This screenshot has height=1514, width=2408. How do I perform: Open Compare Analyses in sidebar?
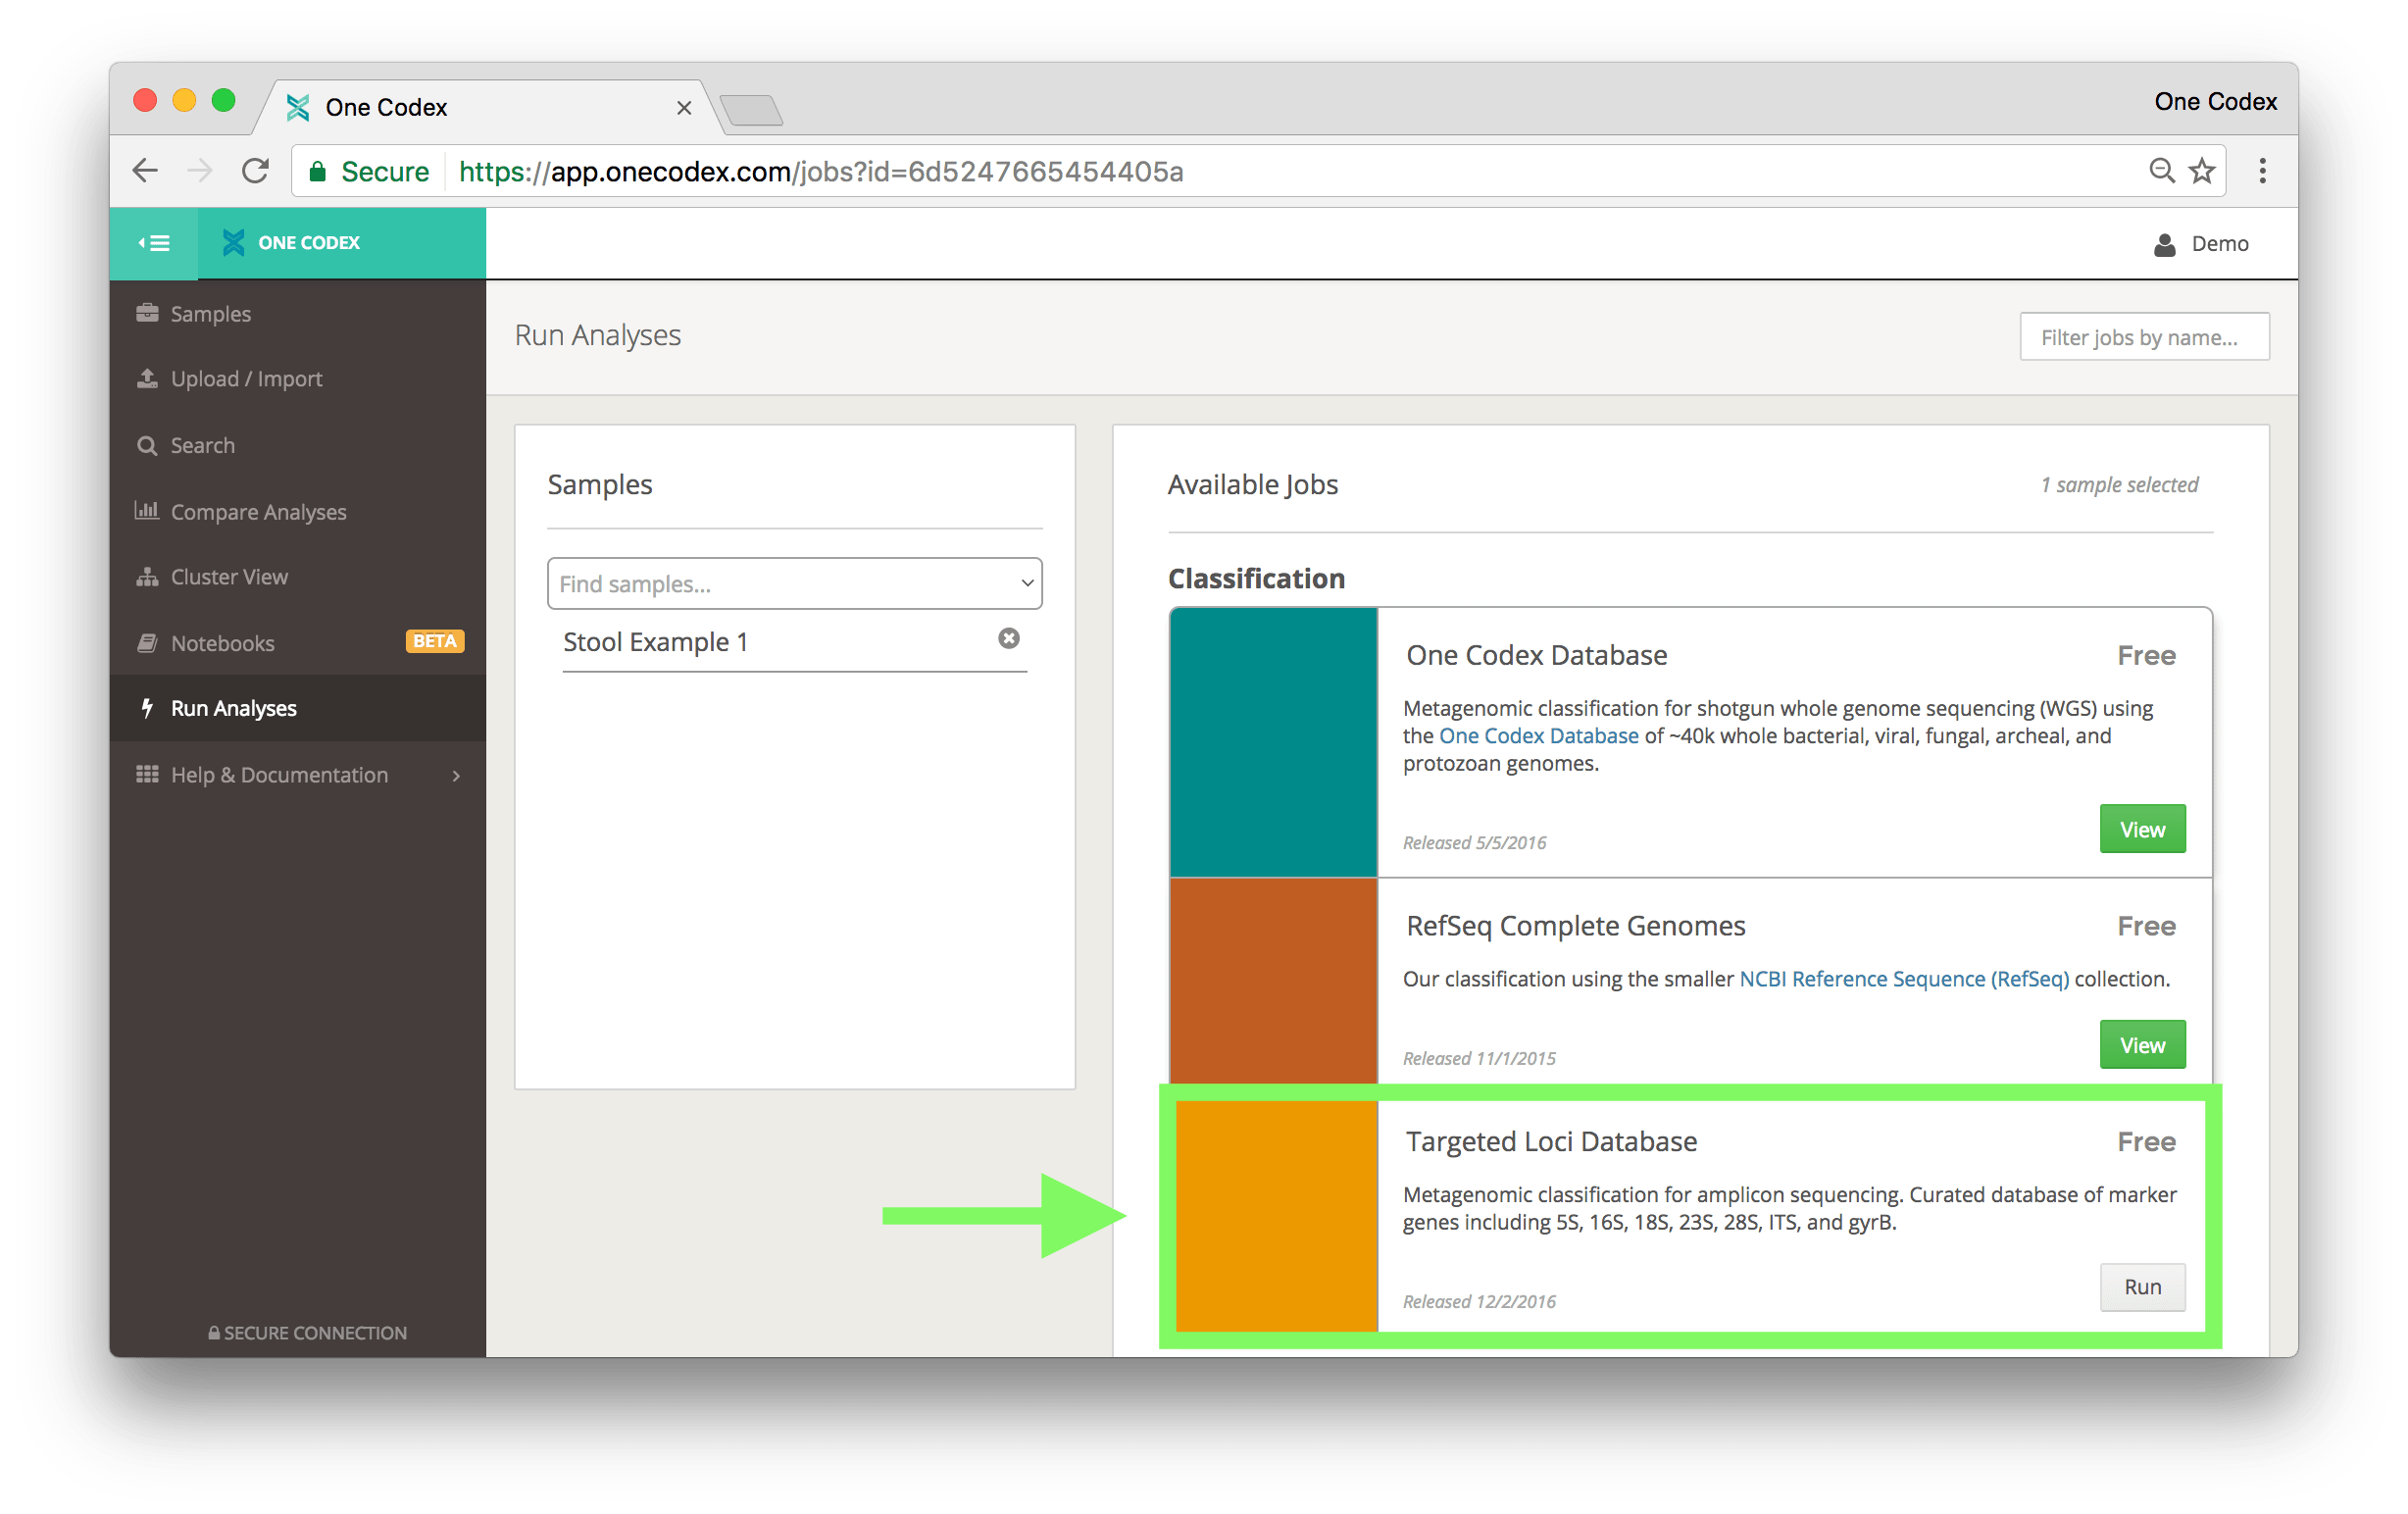pyautogui.click(x=297, y=511)
